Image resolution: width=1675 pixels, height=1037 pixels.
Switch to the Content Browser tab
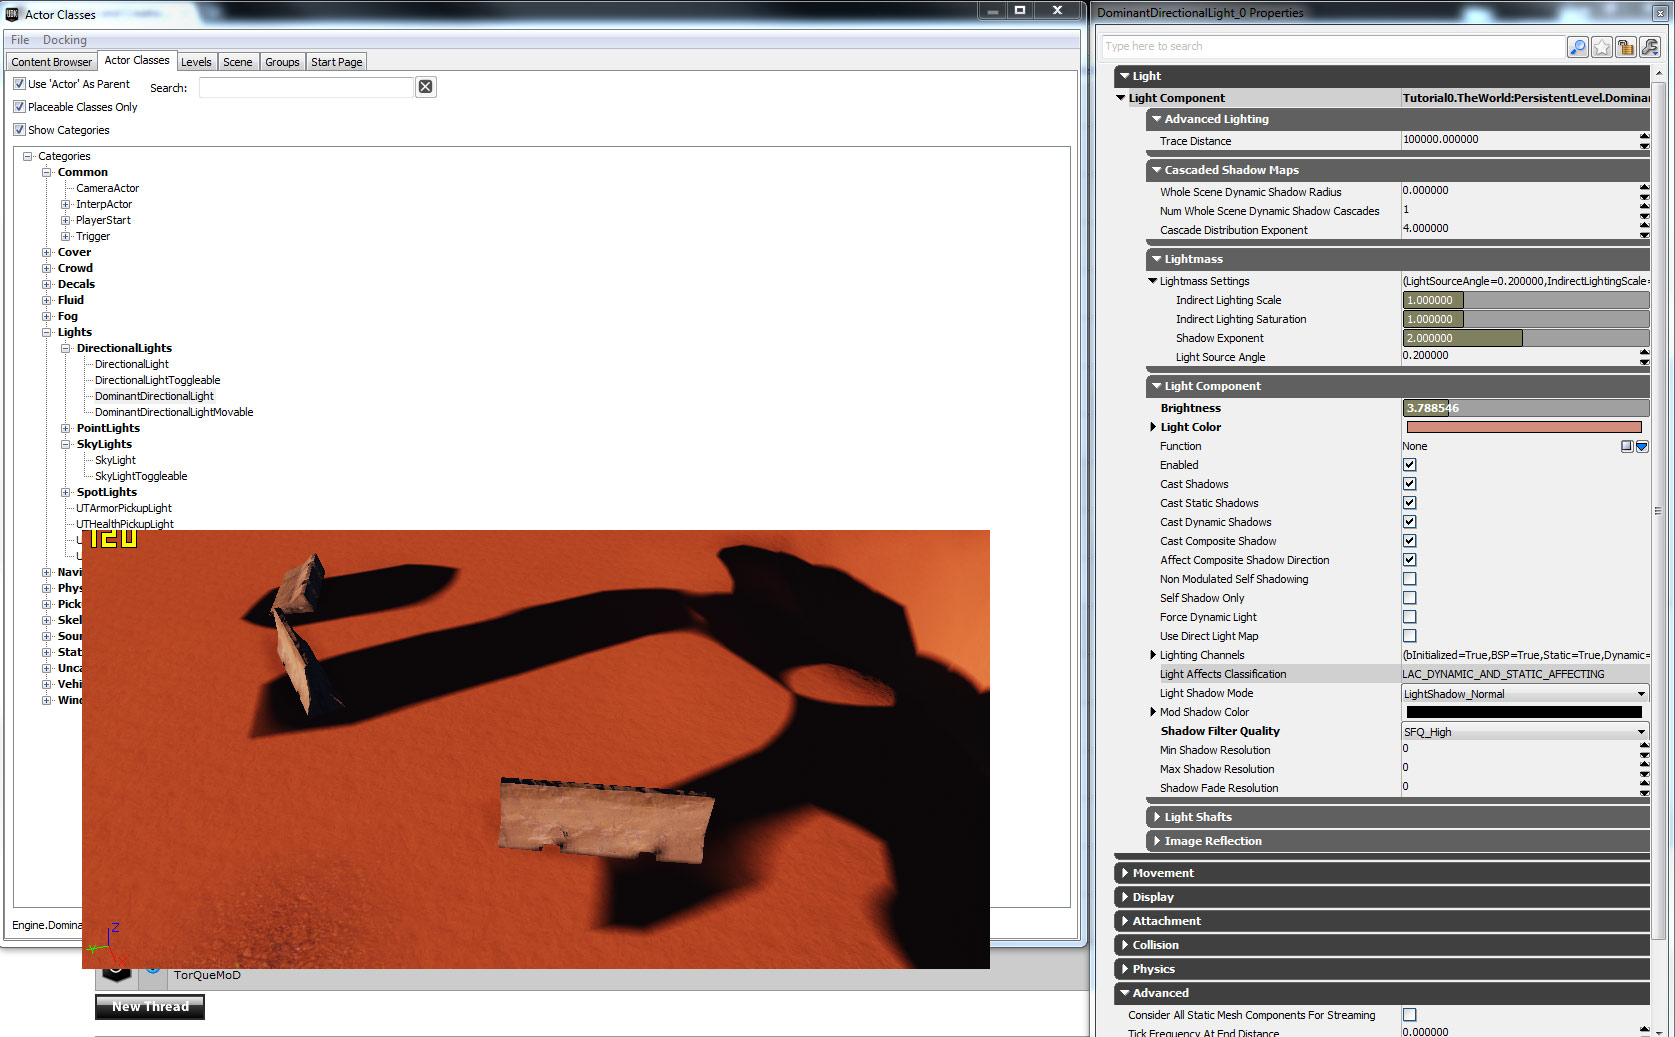(51, 62)
